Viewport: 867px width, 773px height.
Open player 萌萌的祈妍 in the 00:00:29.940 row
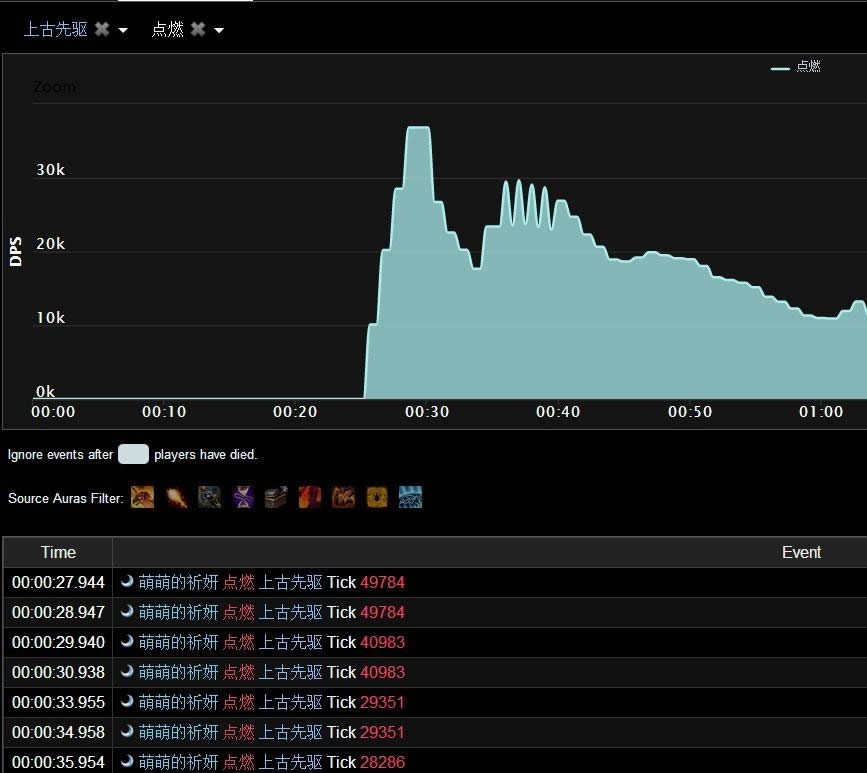click(x=178, y=642)
